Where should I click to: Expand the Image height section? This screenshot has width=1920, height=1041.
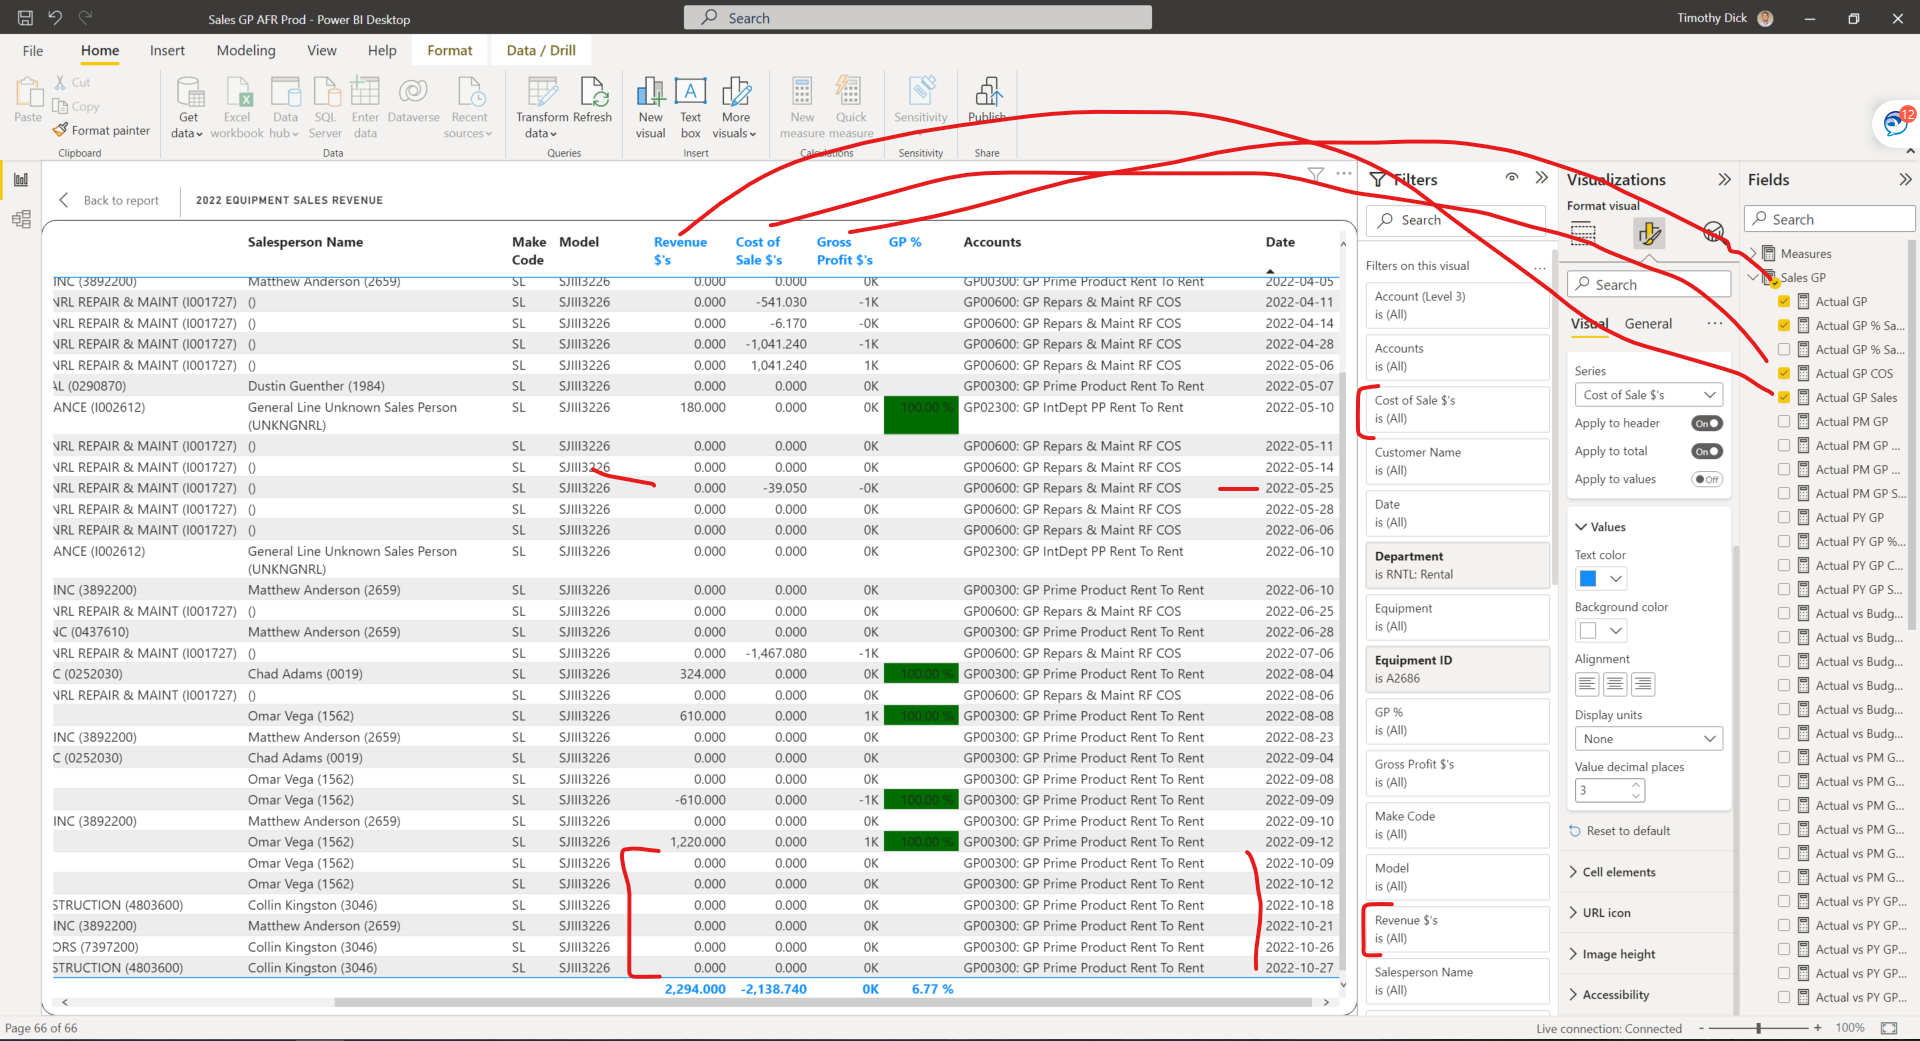[1612, 954]
